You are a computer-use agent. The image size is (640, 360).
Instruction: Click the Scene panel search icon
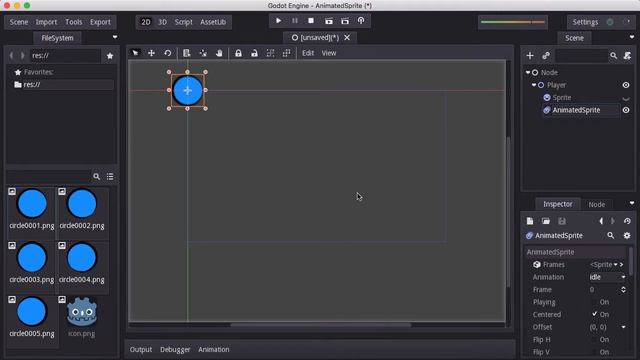pos(613,56)
